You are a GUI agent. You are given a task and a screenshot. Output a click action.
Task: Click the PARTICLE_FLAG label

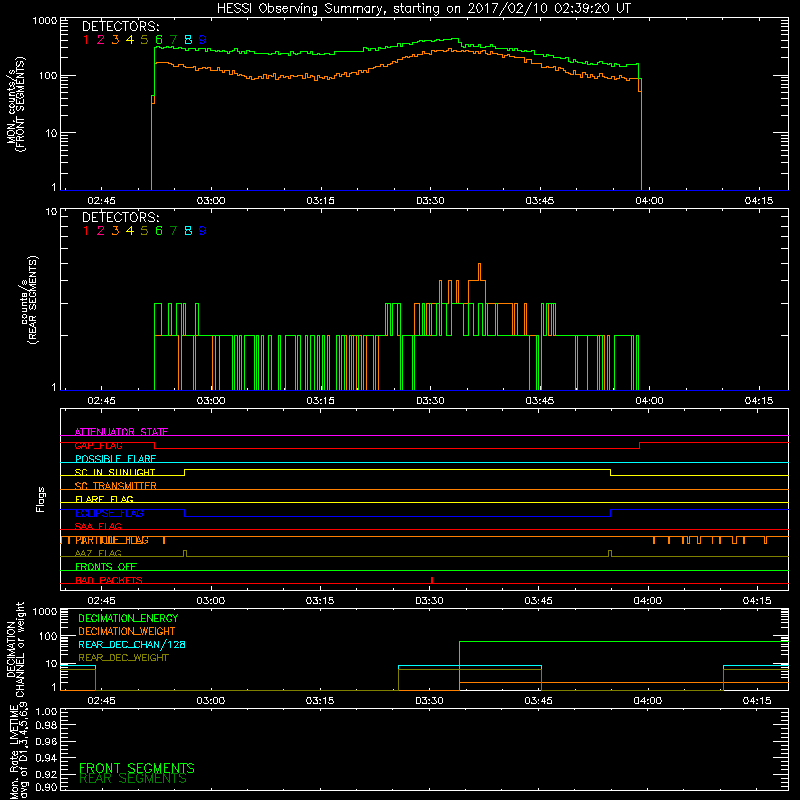coord(112,540)
